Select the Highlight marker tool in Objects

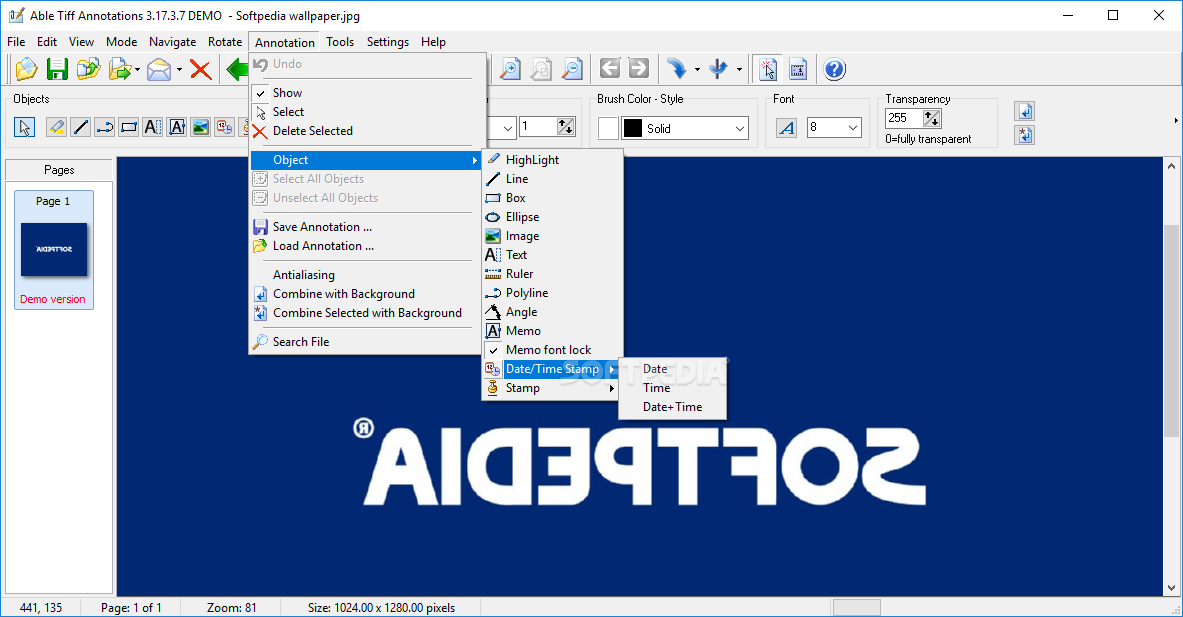tap(56, 127)
